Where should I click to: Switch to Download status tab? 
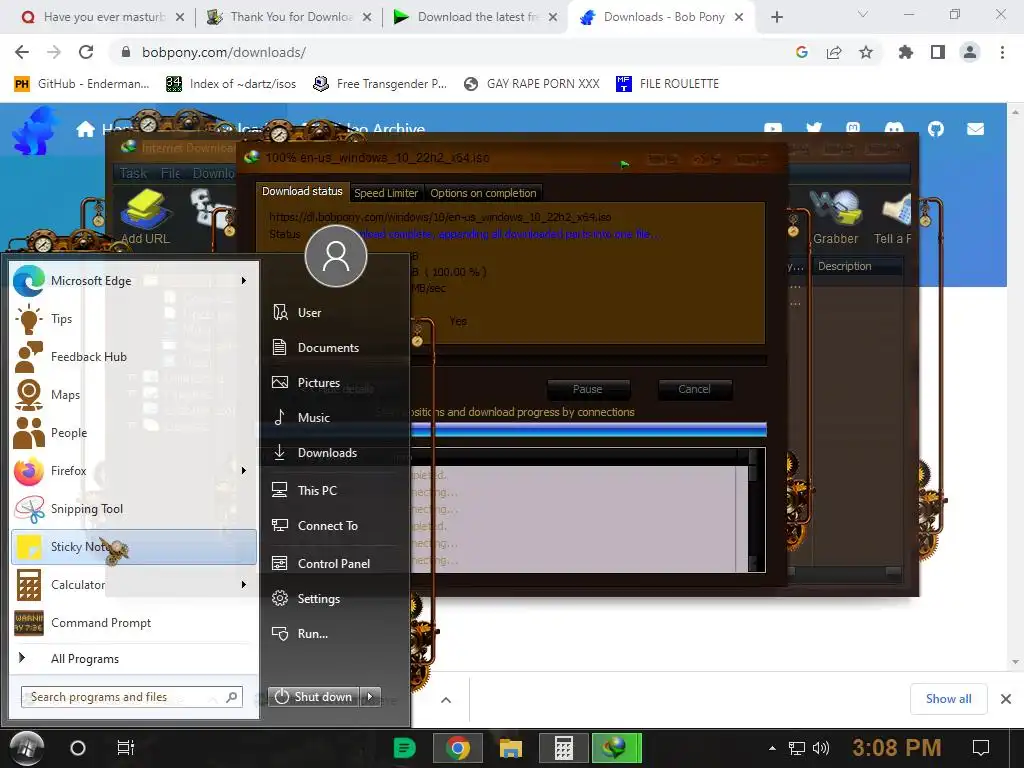tap(302, 191)
